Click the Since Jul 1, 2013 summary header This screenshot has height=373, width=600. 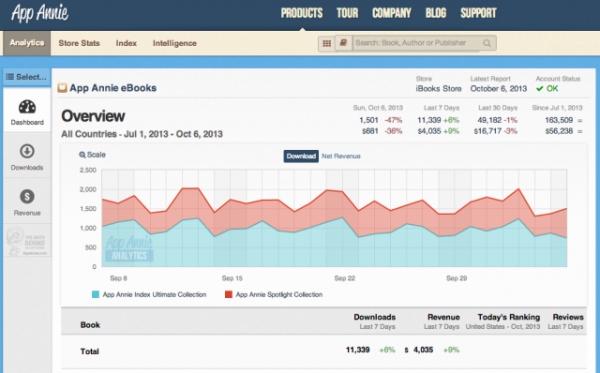click(557, 108)
